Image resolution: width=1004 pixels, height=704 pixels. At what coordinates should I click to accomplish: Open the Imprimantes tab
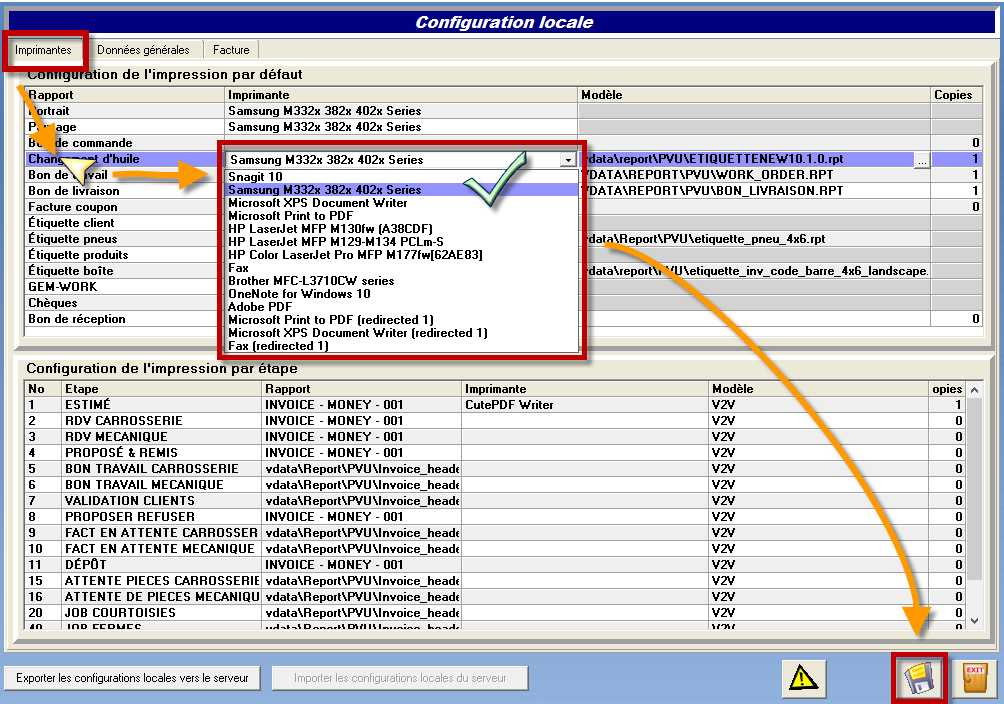click(44, 50)
